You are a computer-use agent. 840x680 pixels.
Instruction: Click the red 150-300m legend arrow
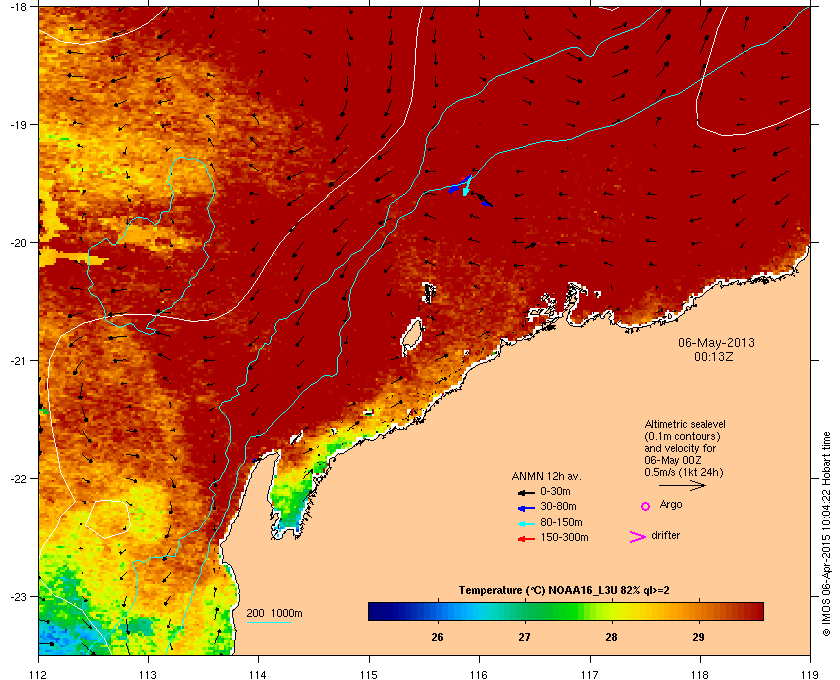point(526,539)
